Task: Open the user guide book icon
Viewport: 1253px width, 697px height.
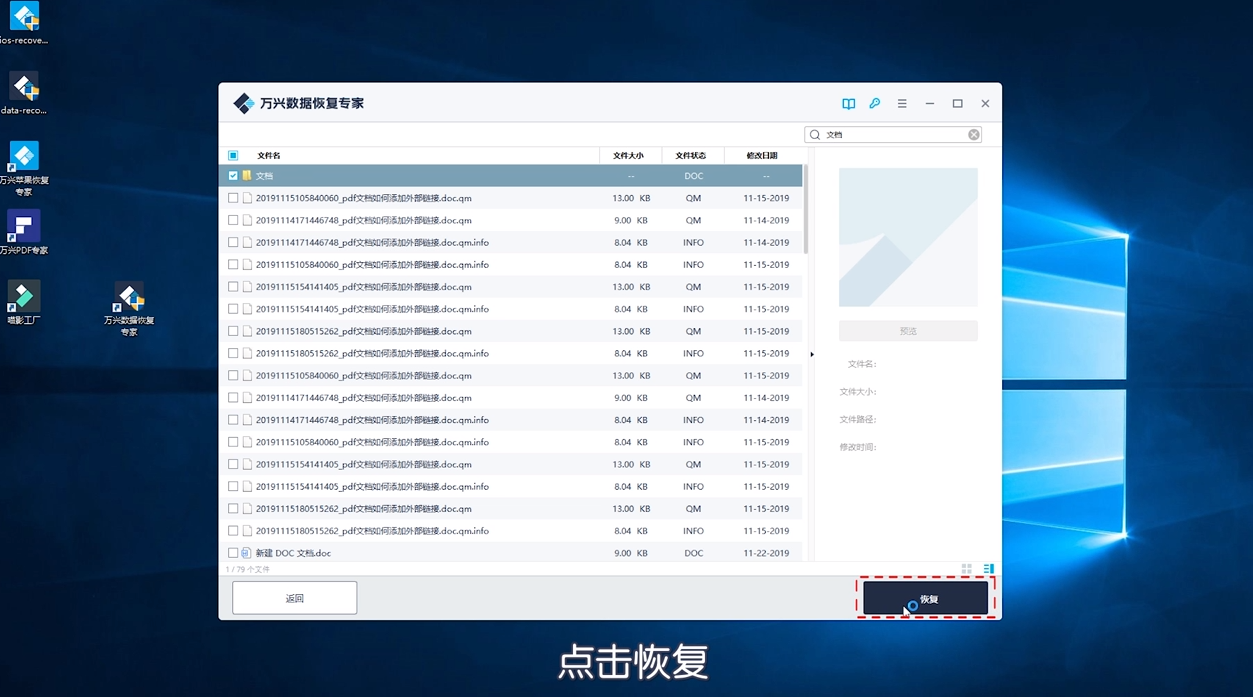Action: point(848,104)
